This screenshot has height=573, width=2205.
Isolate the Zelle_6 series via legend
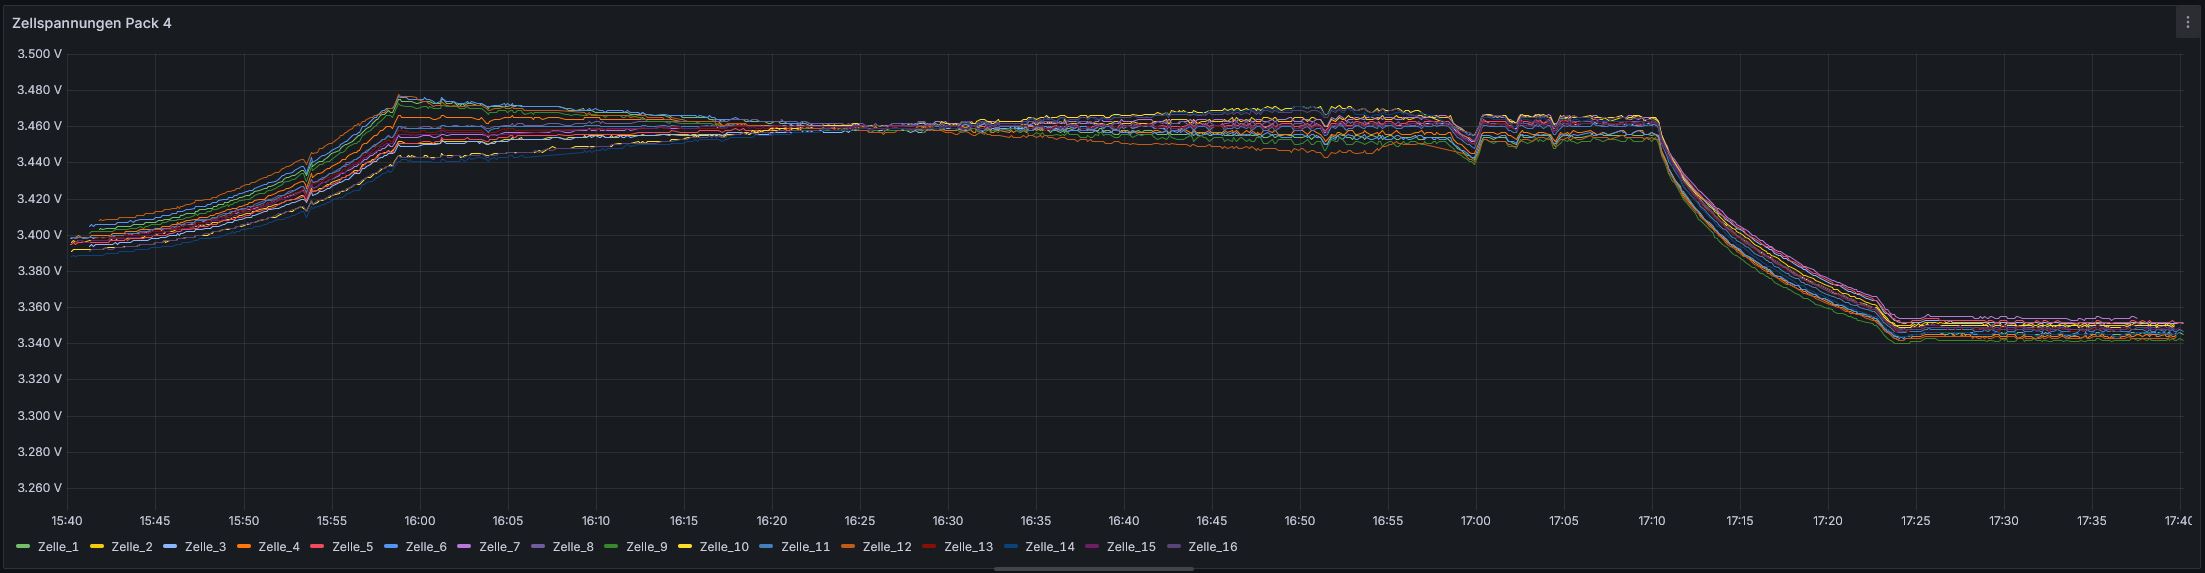pos(426,547)
